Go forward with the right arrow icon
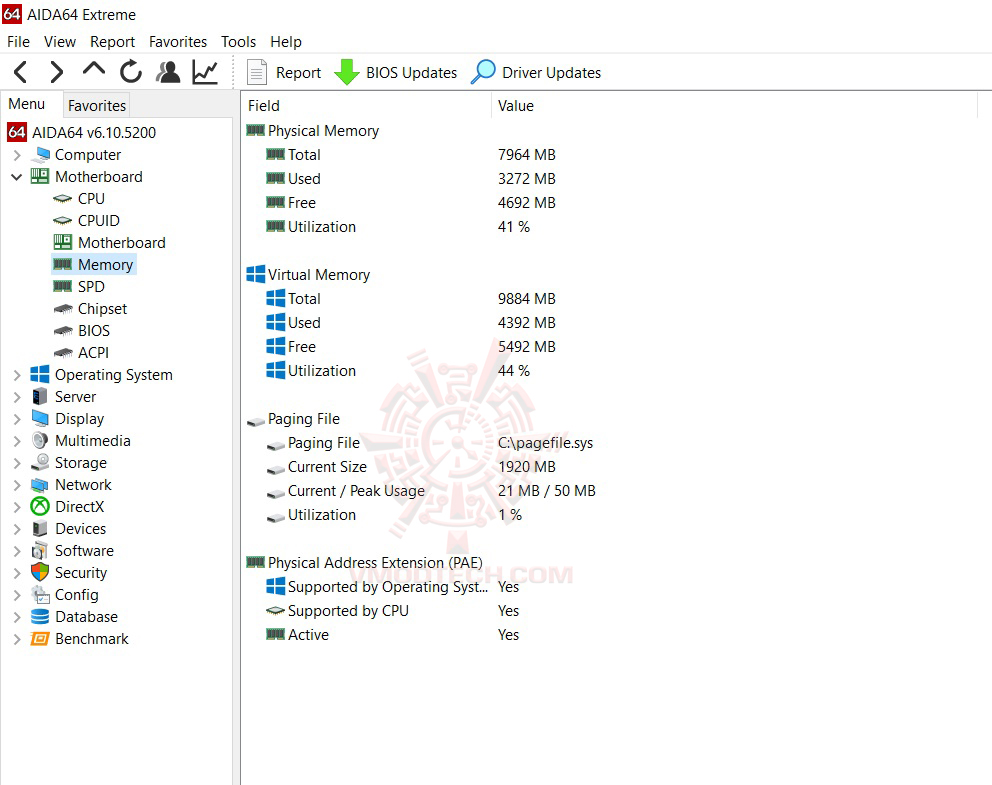The width and height of the screenshot is (992, 785). coord(56,72)
